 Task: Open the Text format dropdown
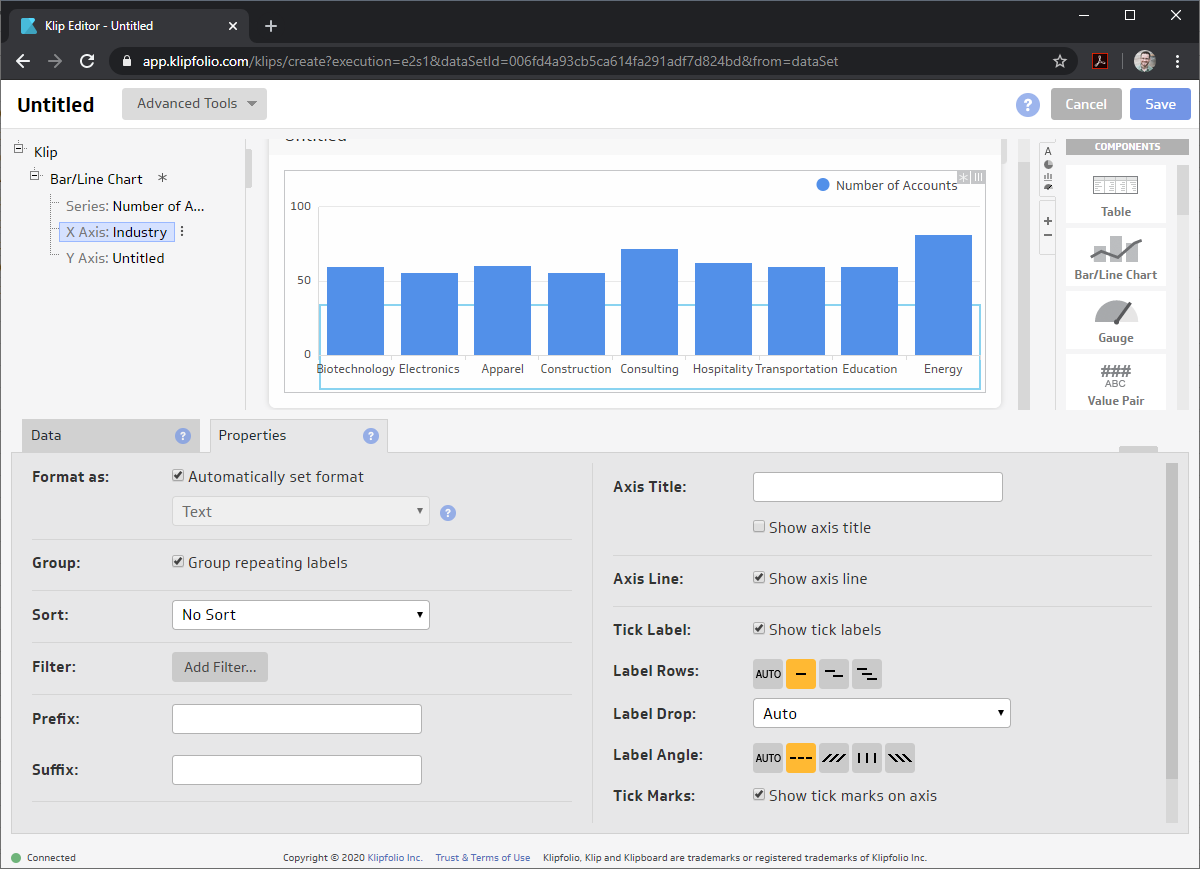(x=301, y=512)
